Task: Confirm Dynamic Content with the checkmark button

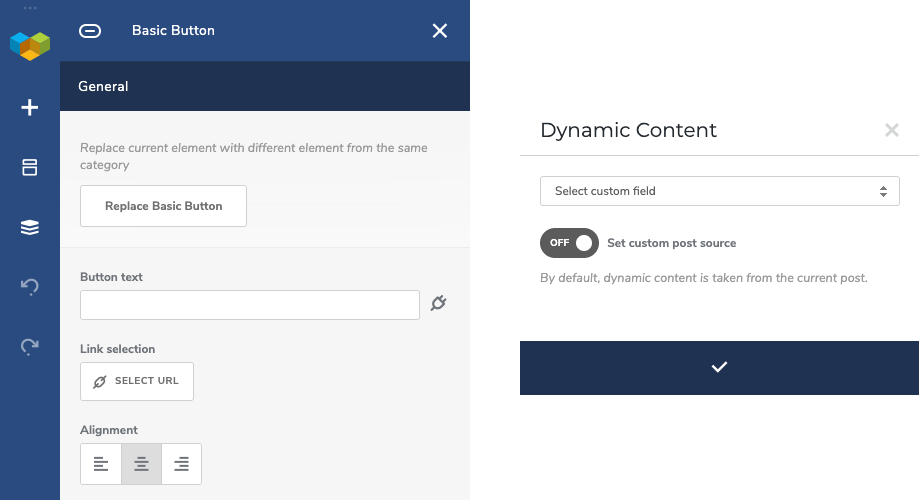Action: [x=719, y=368]
